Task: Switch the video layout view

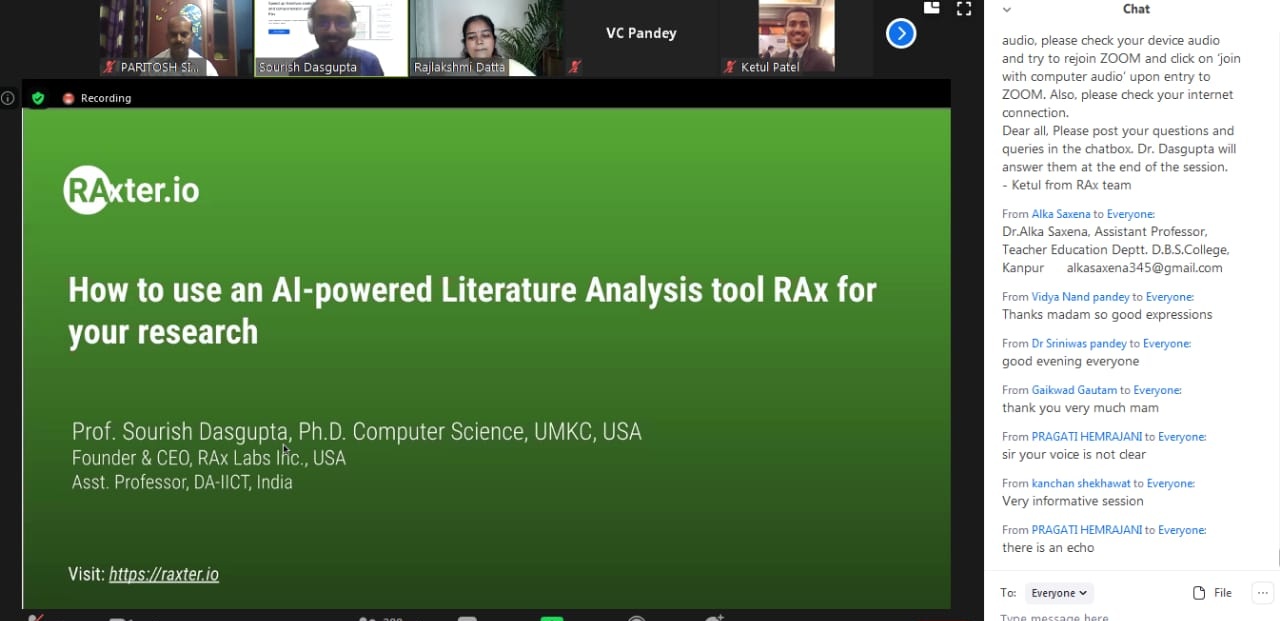Action: tap(932, 7)
